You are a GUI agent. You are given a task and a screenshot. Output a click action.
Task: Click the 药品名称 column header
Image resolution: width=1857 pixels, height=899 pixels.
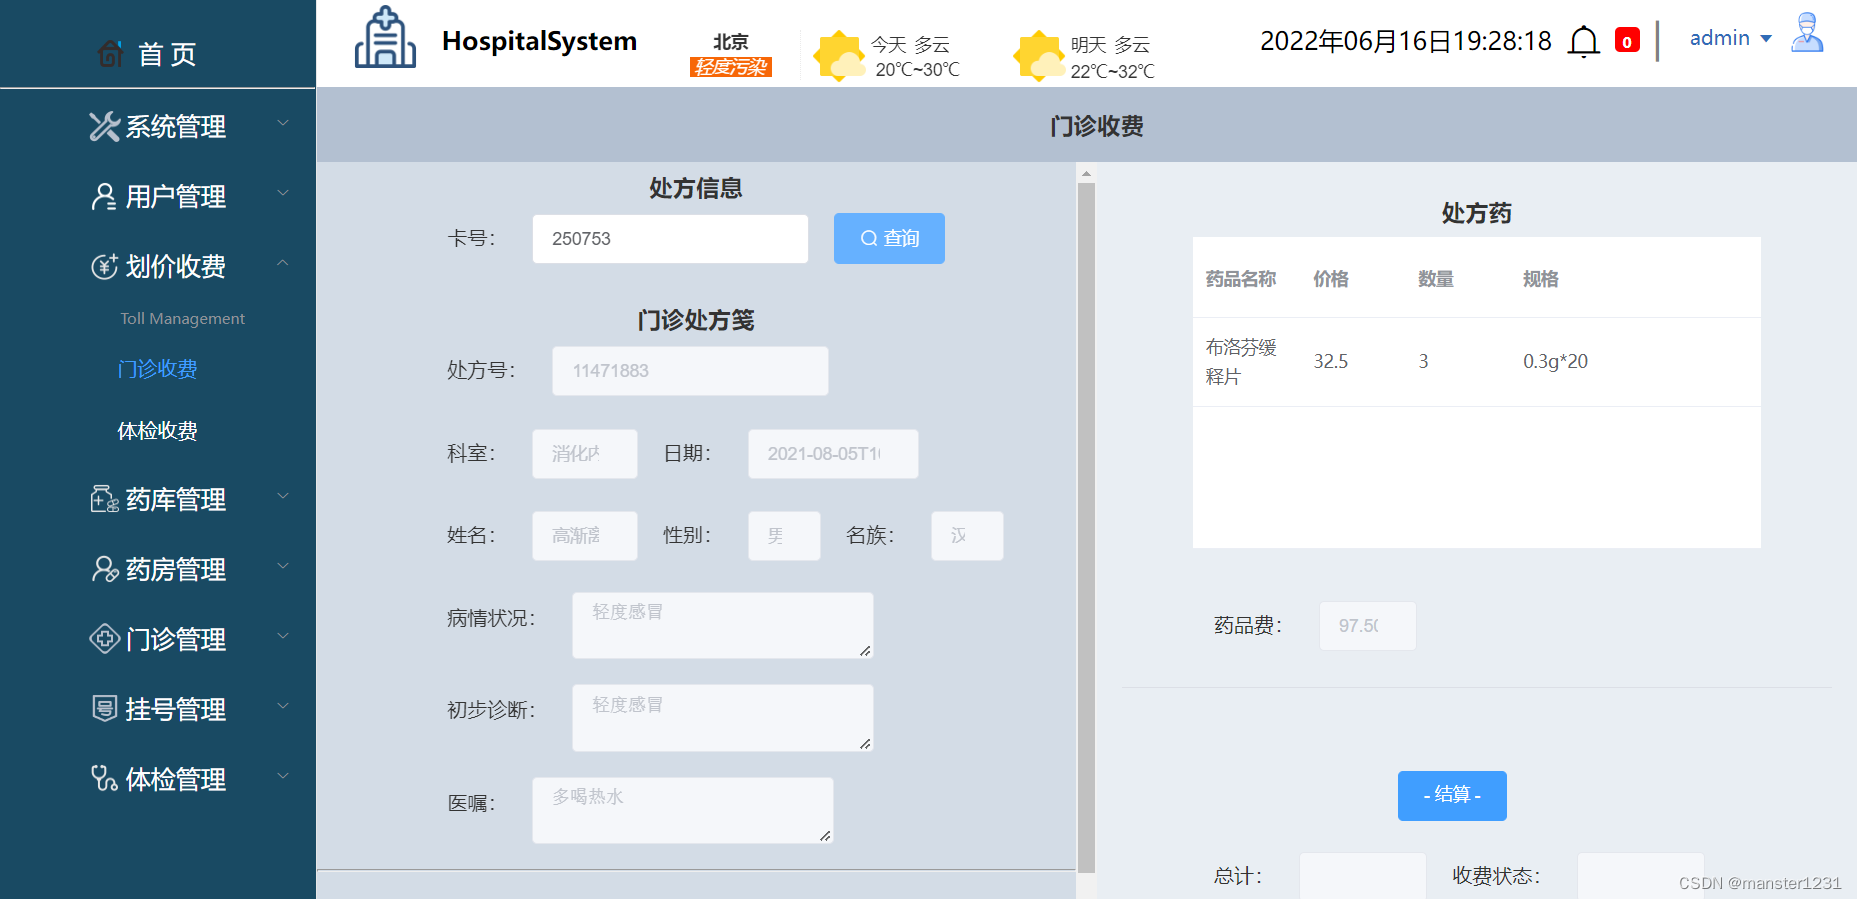pyautogui.click(x=1241, y=279)
